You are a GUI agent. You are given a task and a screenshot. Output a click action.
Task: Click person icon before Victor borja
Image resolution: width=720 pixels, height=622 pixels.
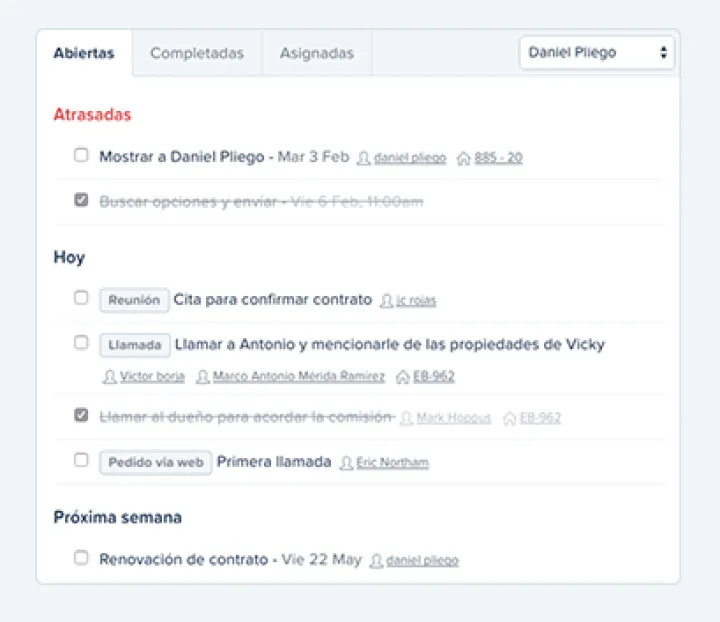pyautogui.click(x=110, y=377)
